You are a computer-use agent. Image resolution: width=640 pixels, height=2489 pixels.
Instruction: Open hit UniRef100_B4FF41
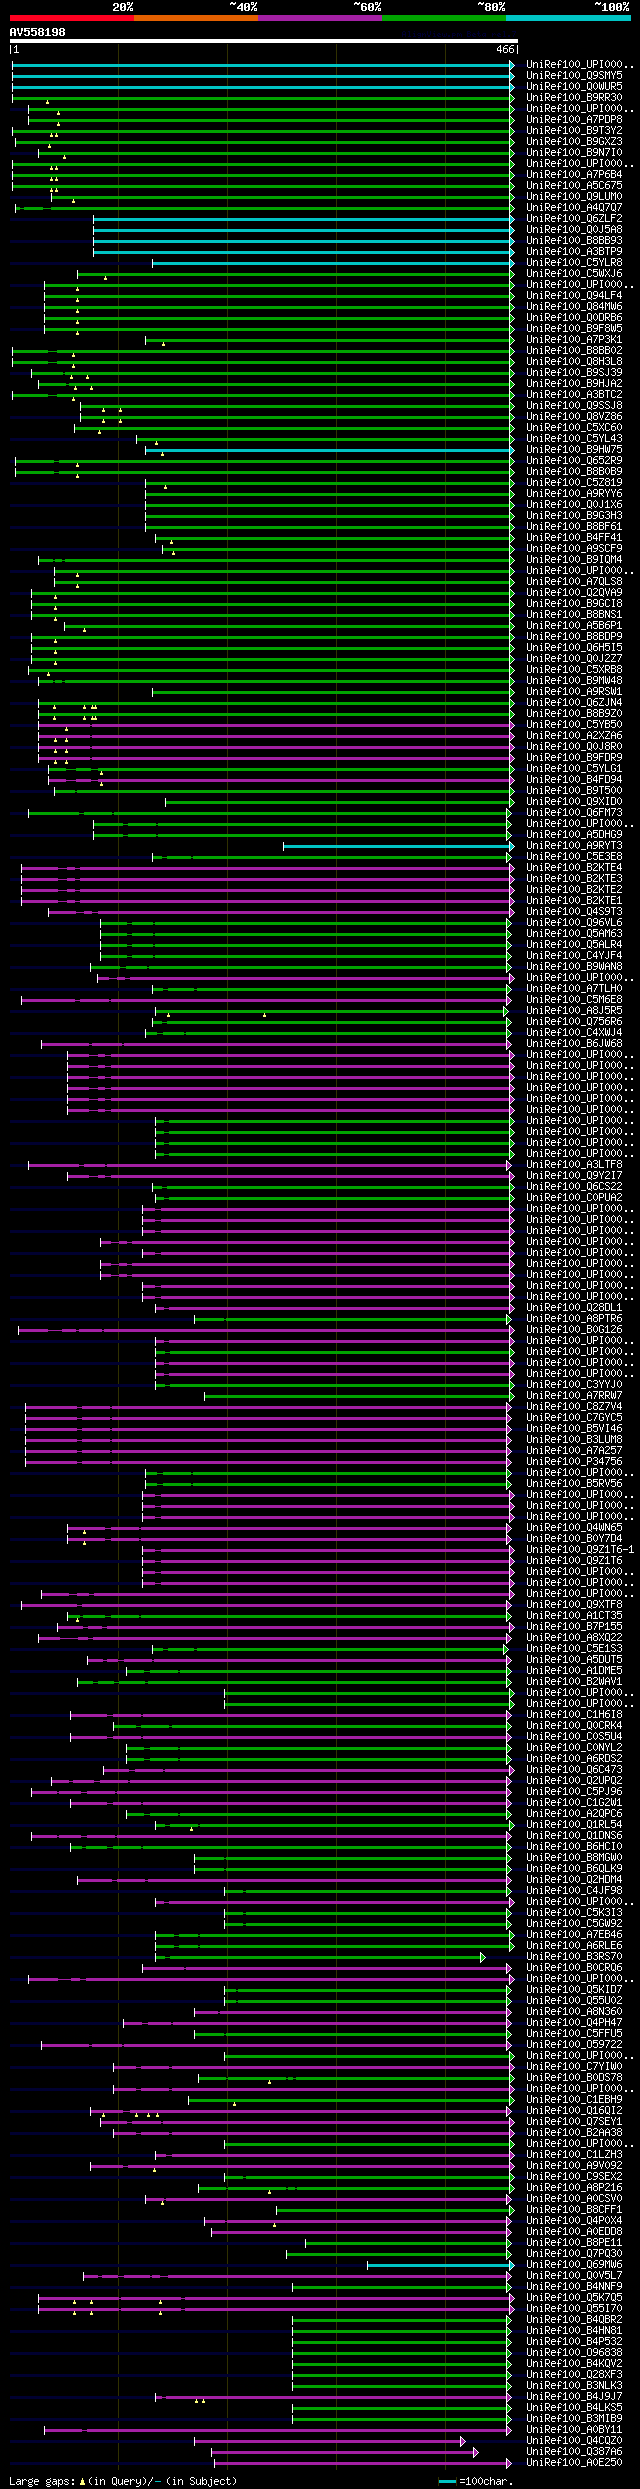[x=574, y=537]
